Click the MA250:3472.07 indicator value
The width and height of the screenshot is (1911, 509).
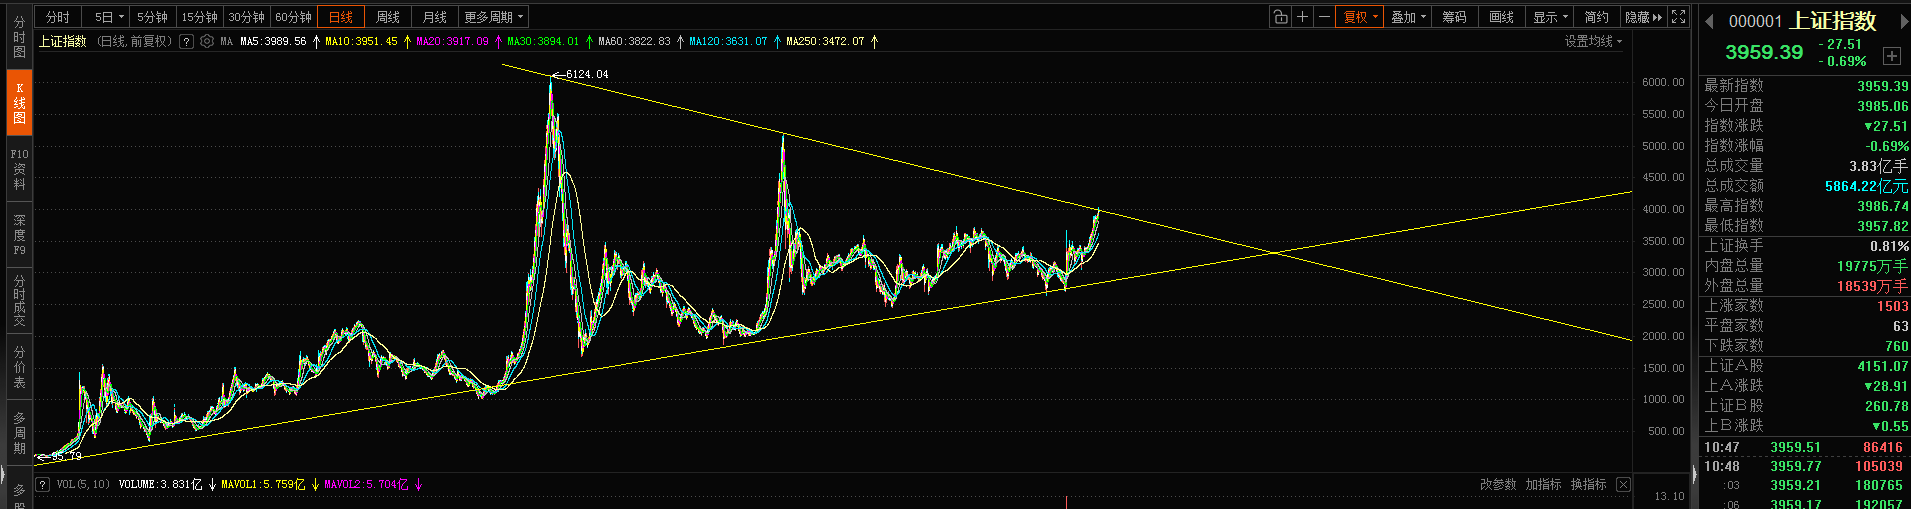(x=825, y=41)
